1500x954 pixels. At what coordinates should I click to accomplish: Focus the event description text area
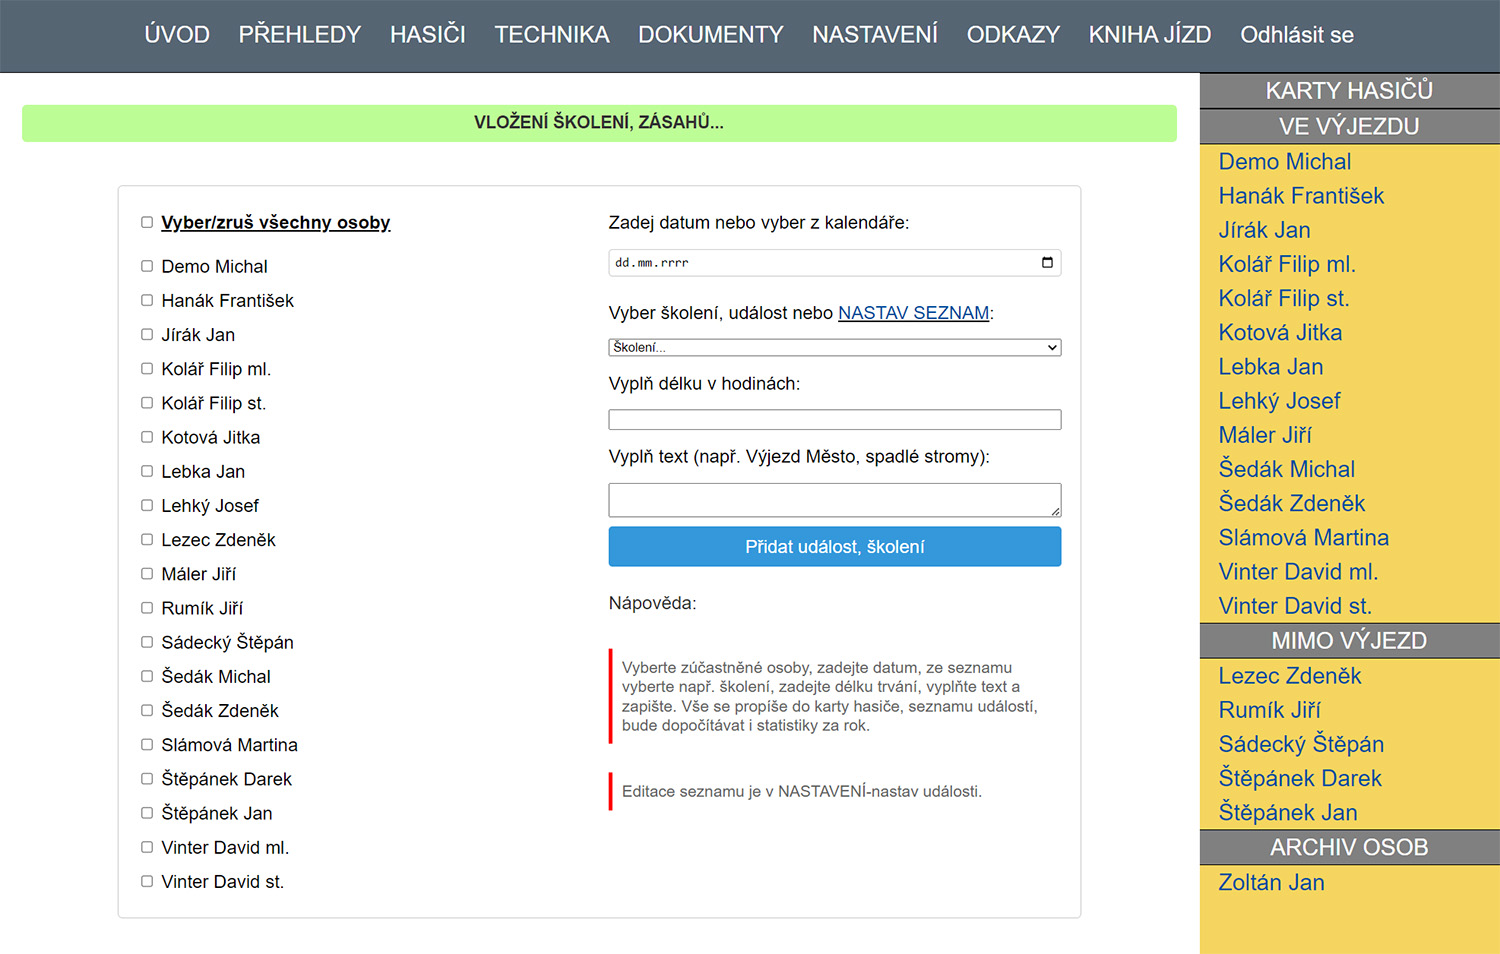[x=834, y=500]
